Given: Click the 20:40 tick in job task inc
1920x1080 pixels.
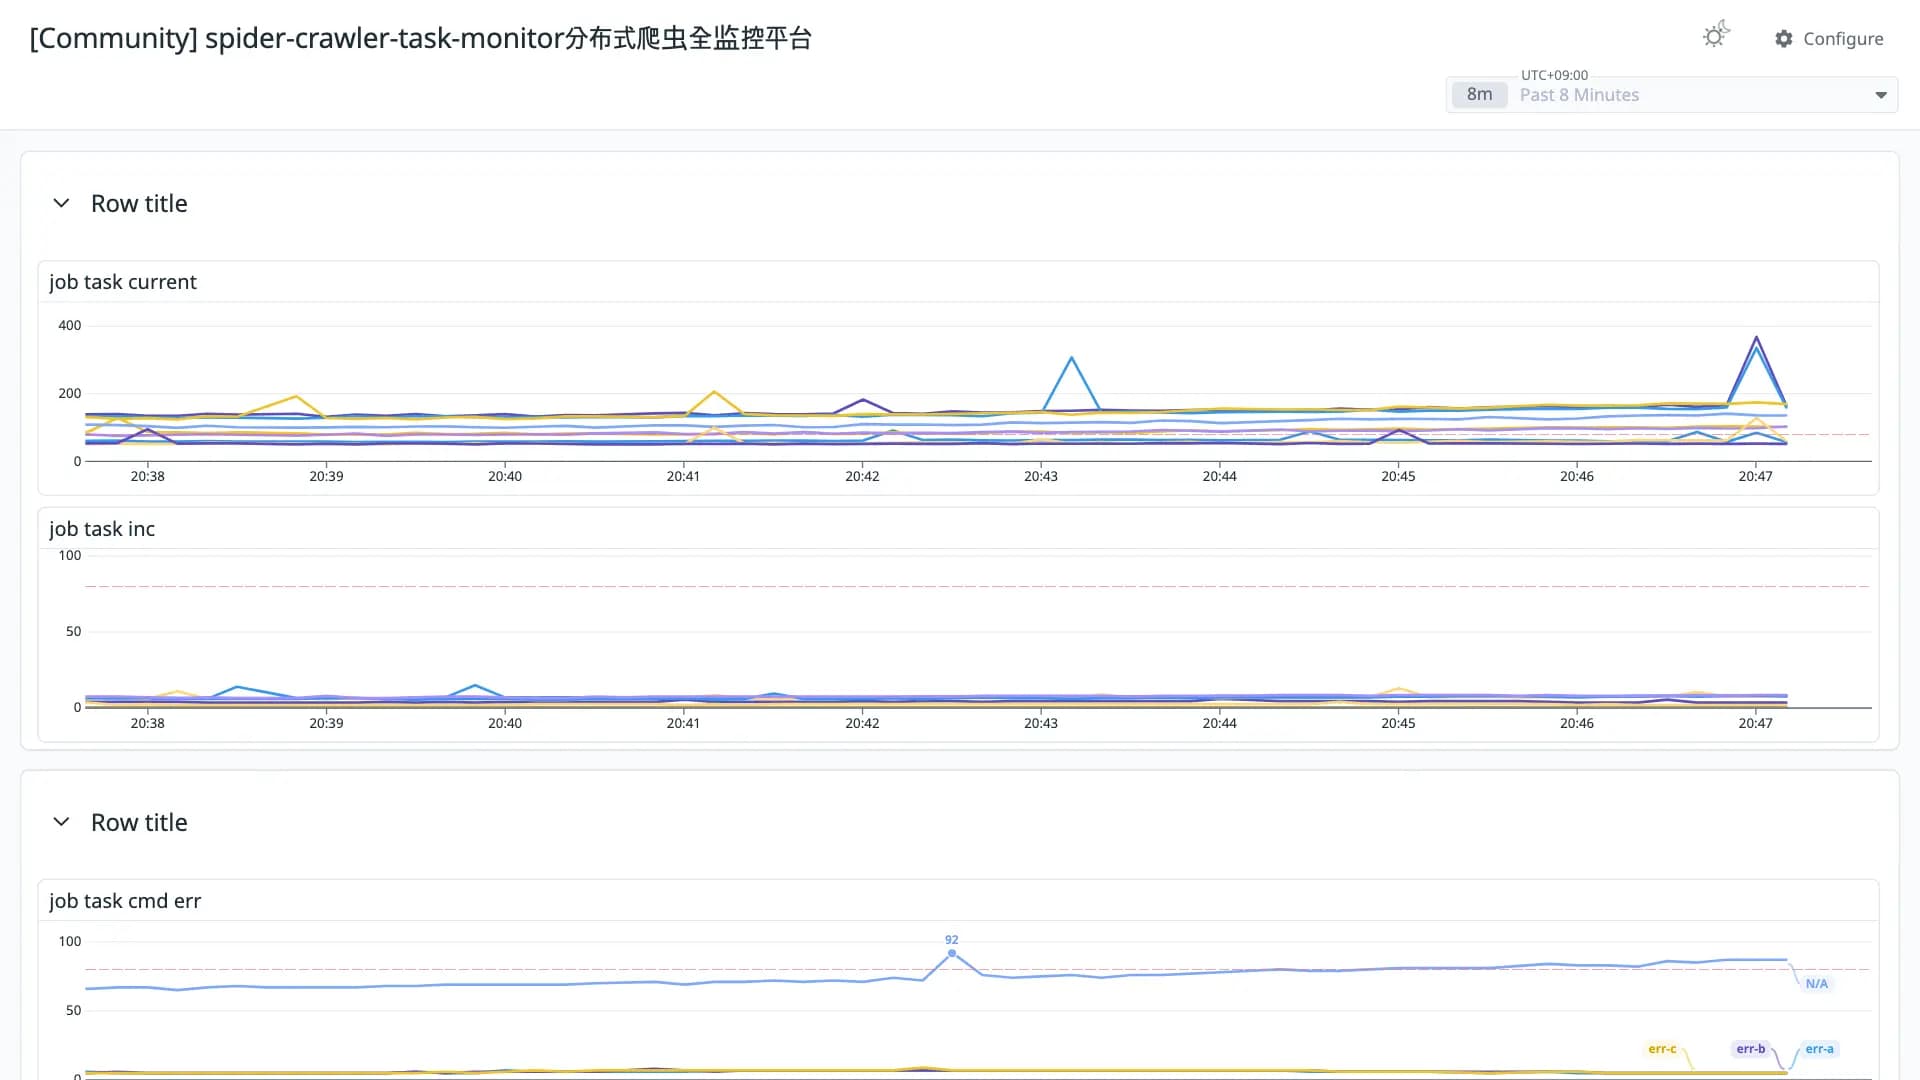Looking at the screenshot, I should (504, 723).
